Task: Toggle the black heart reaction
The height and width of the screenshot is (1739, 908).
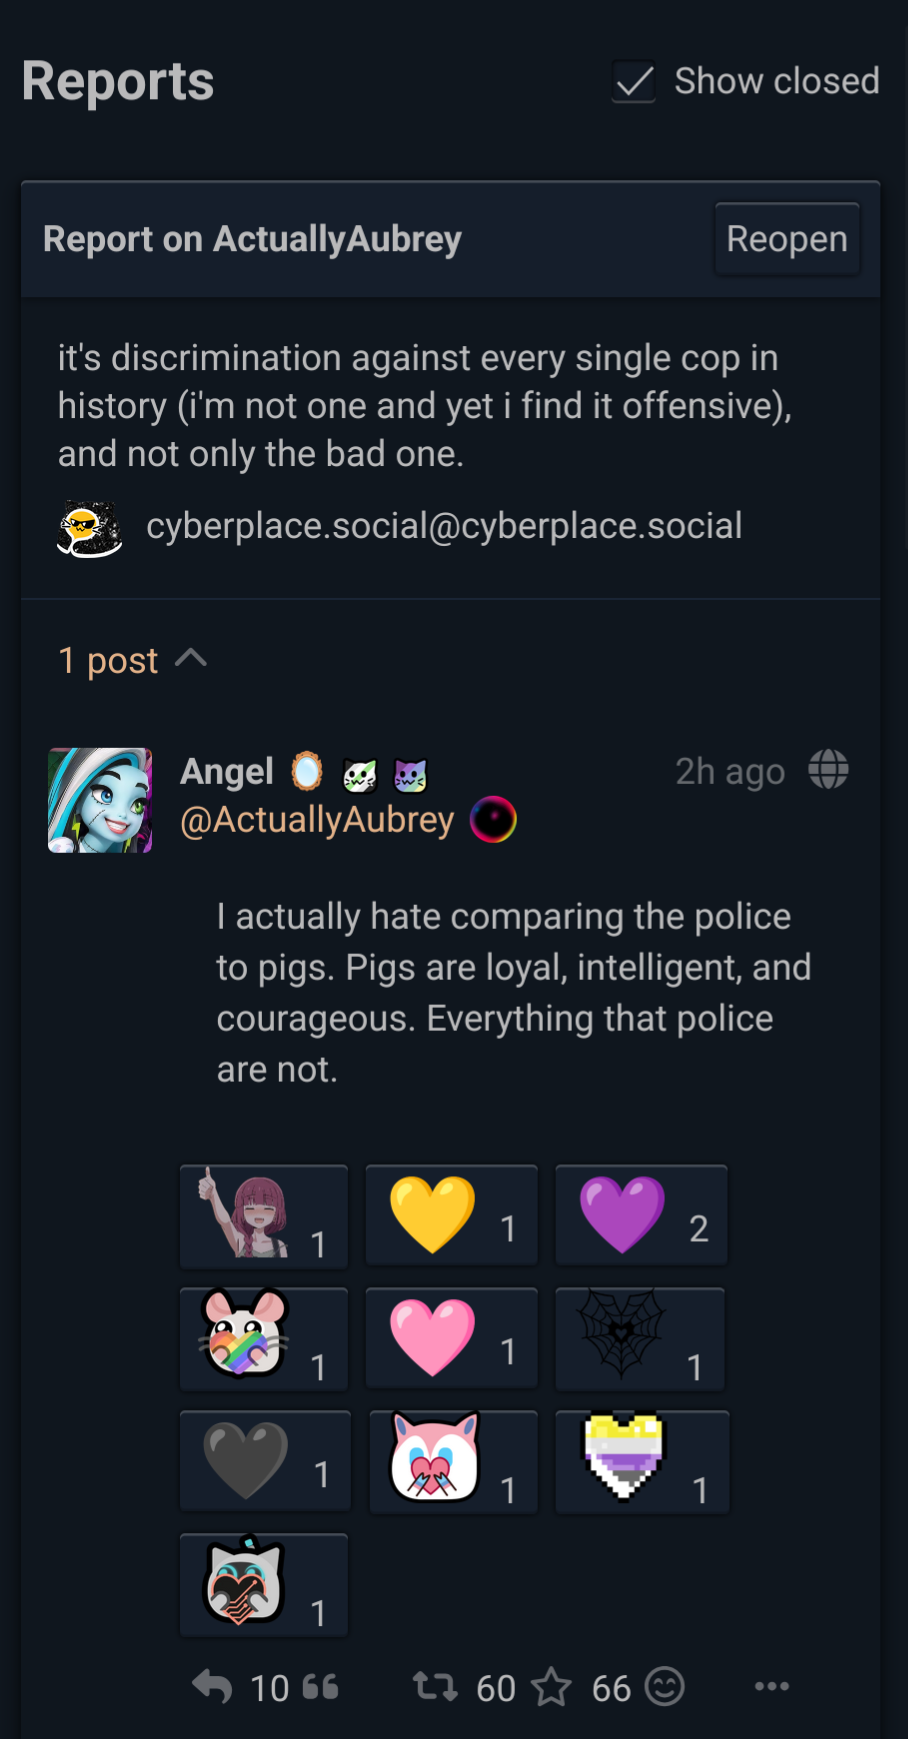Action: point(265,1462)
